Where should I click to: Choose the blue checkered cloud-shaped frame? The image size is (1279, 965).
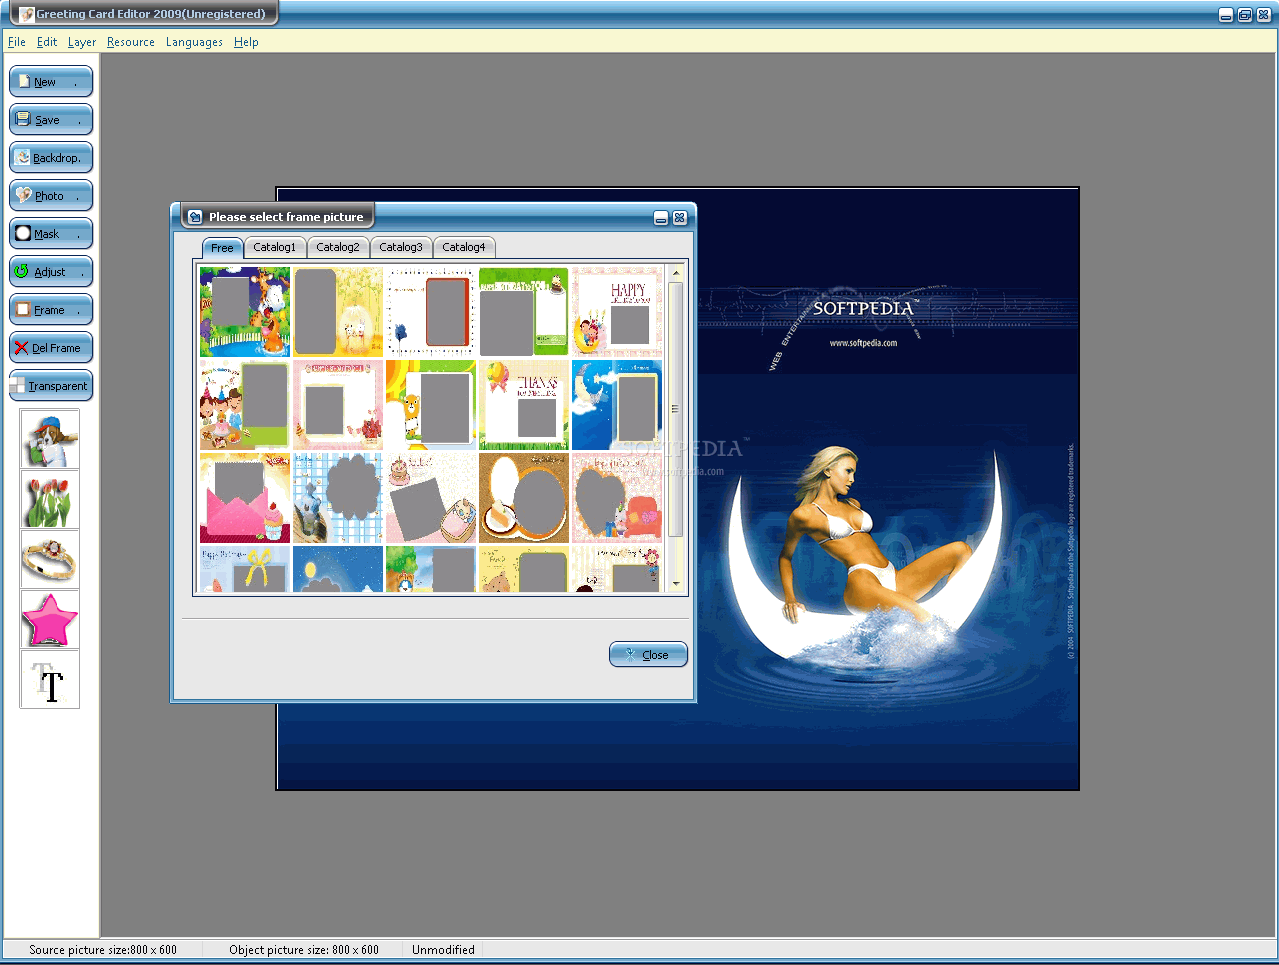[x=338, y=498]
